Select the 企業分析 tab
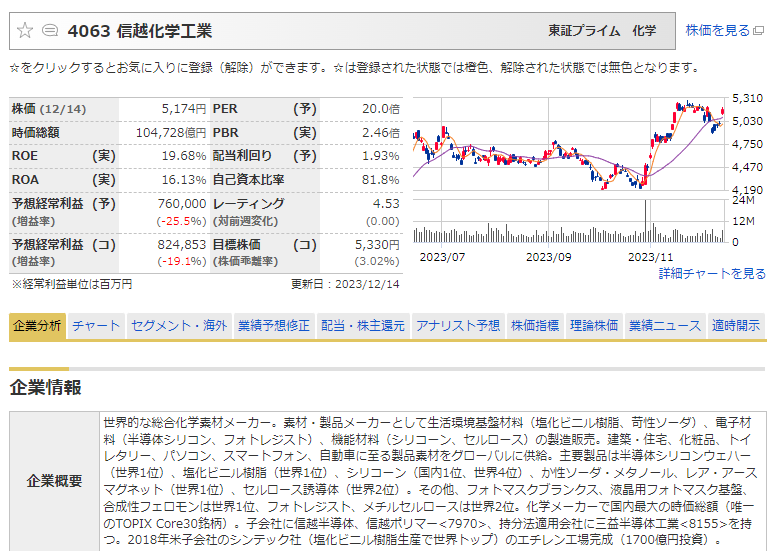This screenshot has height=551, width=780. (37, 326)
